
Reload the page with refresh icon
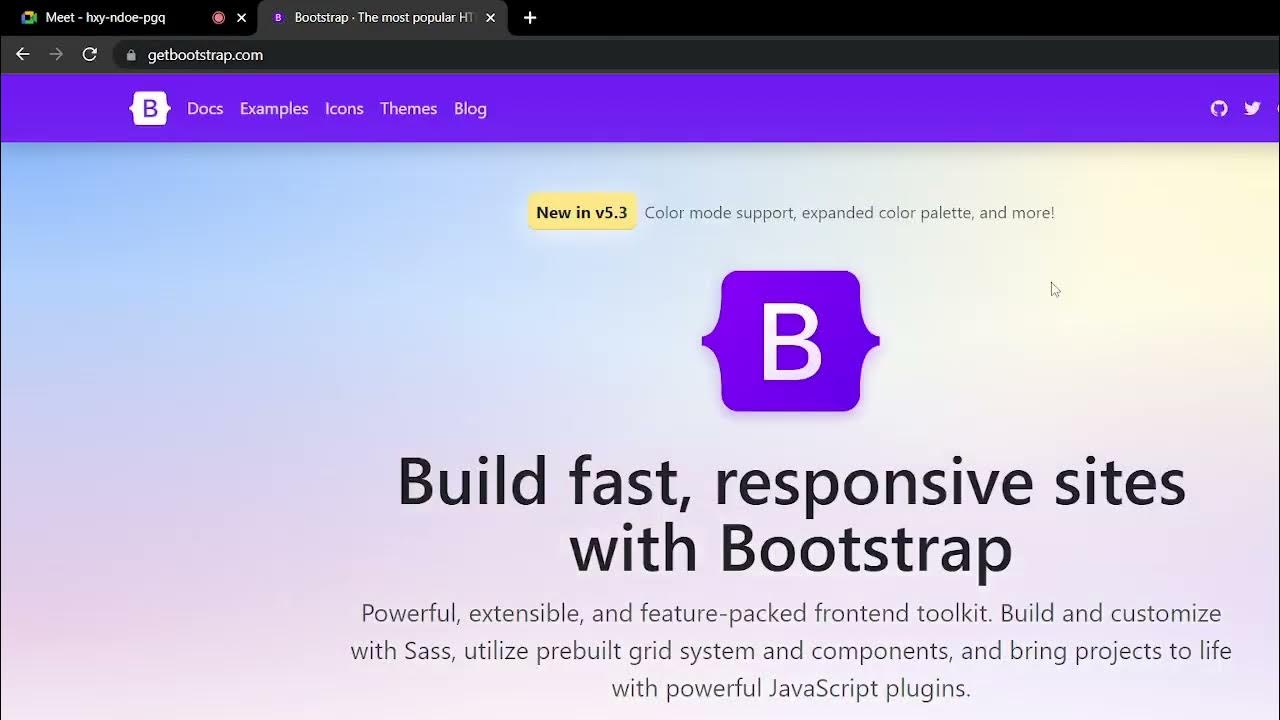pyautogui.click(x=90, y=55)
